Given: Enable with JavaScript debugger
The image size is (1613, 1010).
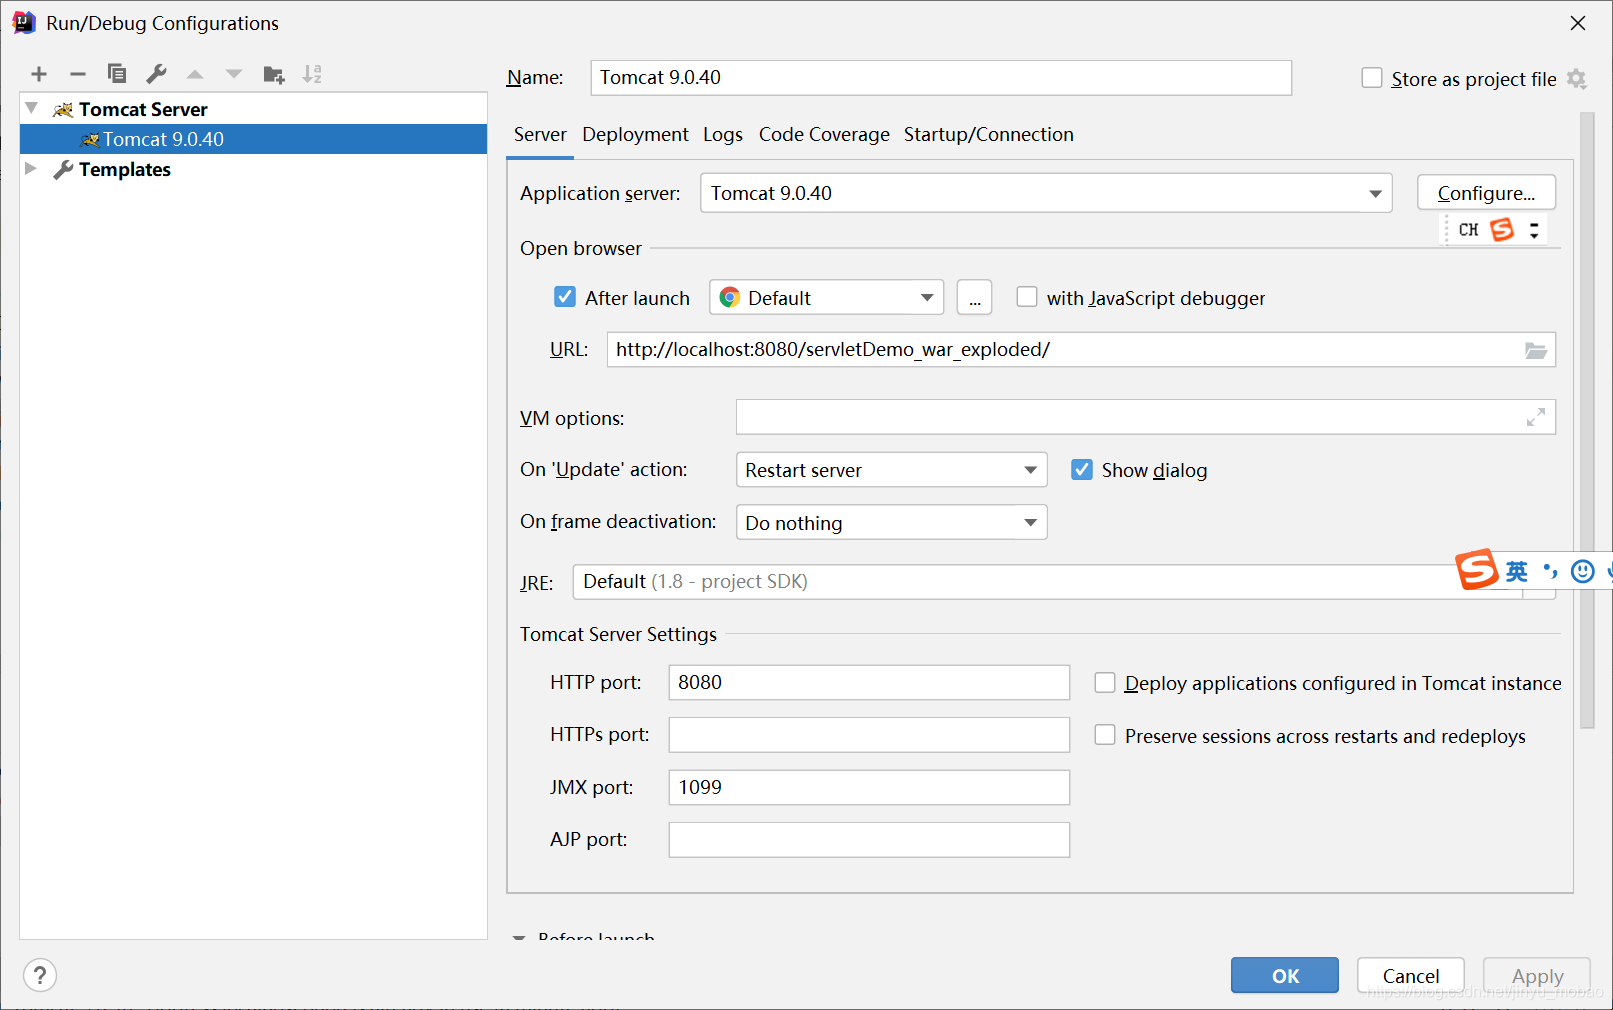Looking at the screenshot, I should pyautogui.click(x=1027, y=297).
